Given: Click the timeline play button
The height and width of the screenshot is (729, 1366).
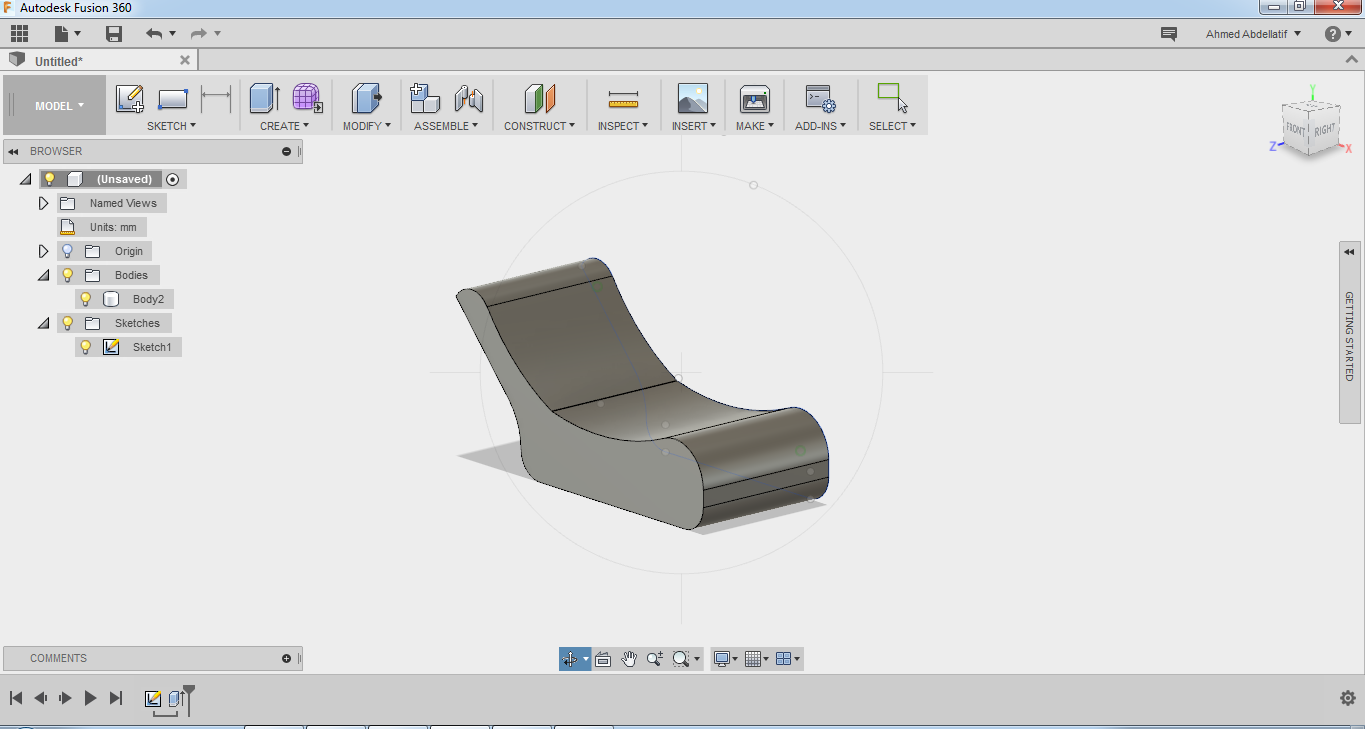Looking at the screenshot, I should pyautogui.click(x=90, y=698).
